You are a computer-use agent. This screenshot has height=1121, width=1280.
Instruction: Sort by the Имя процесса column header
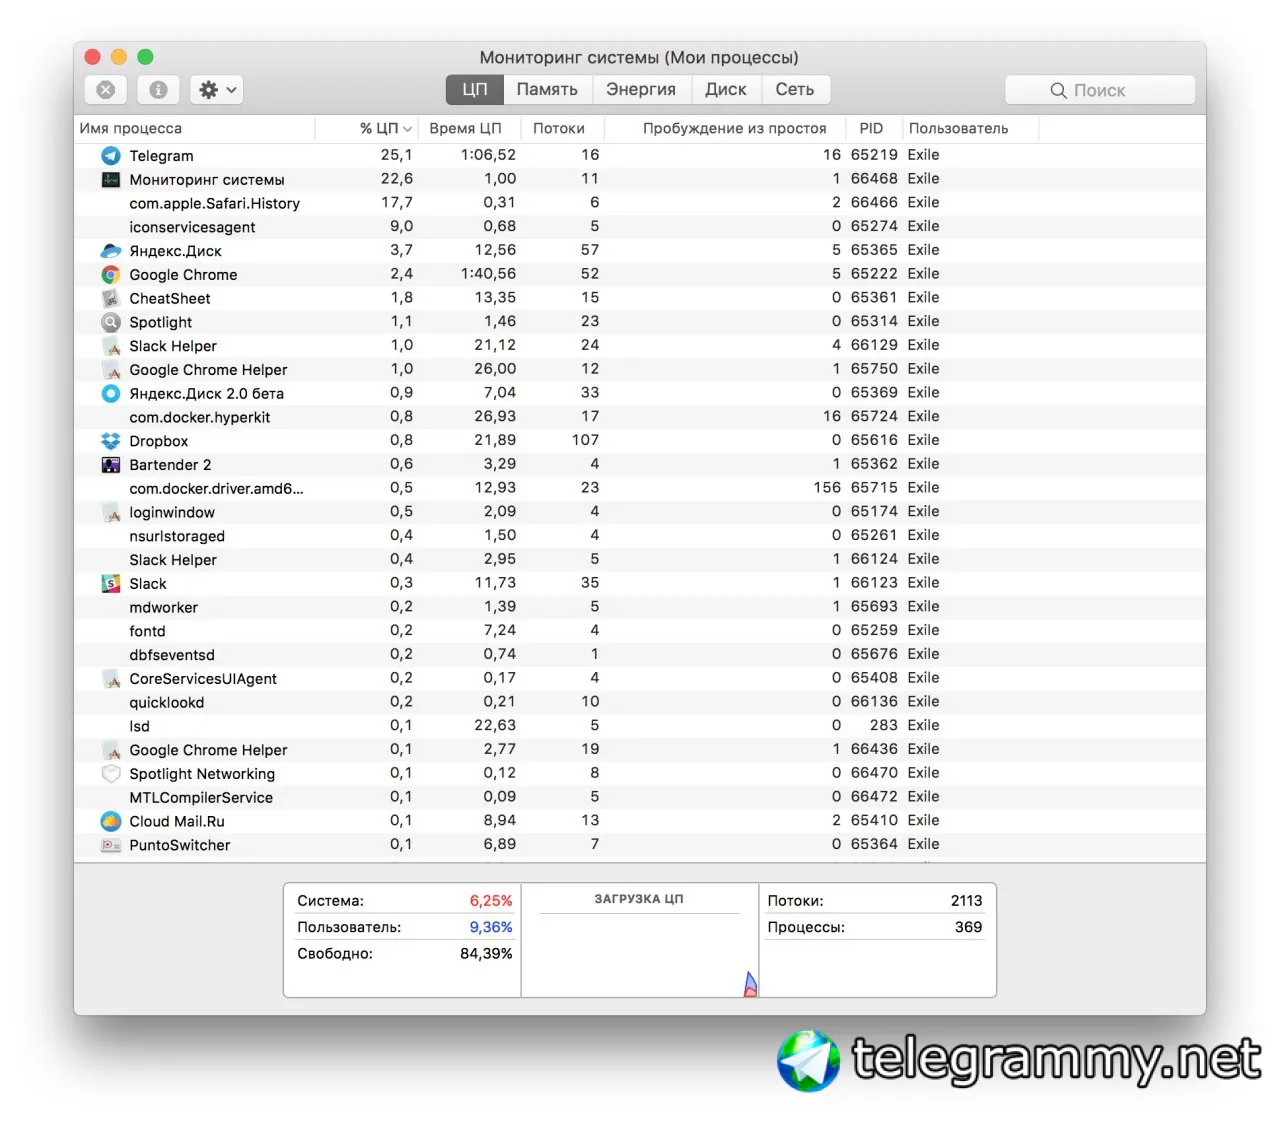tap(195, 129)
